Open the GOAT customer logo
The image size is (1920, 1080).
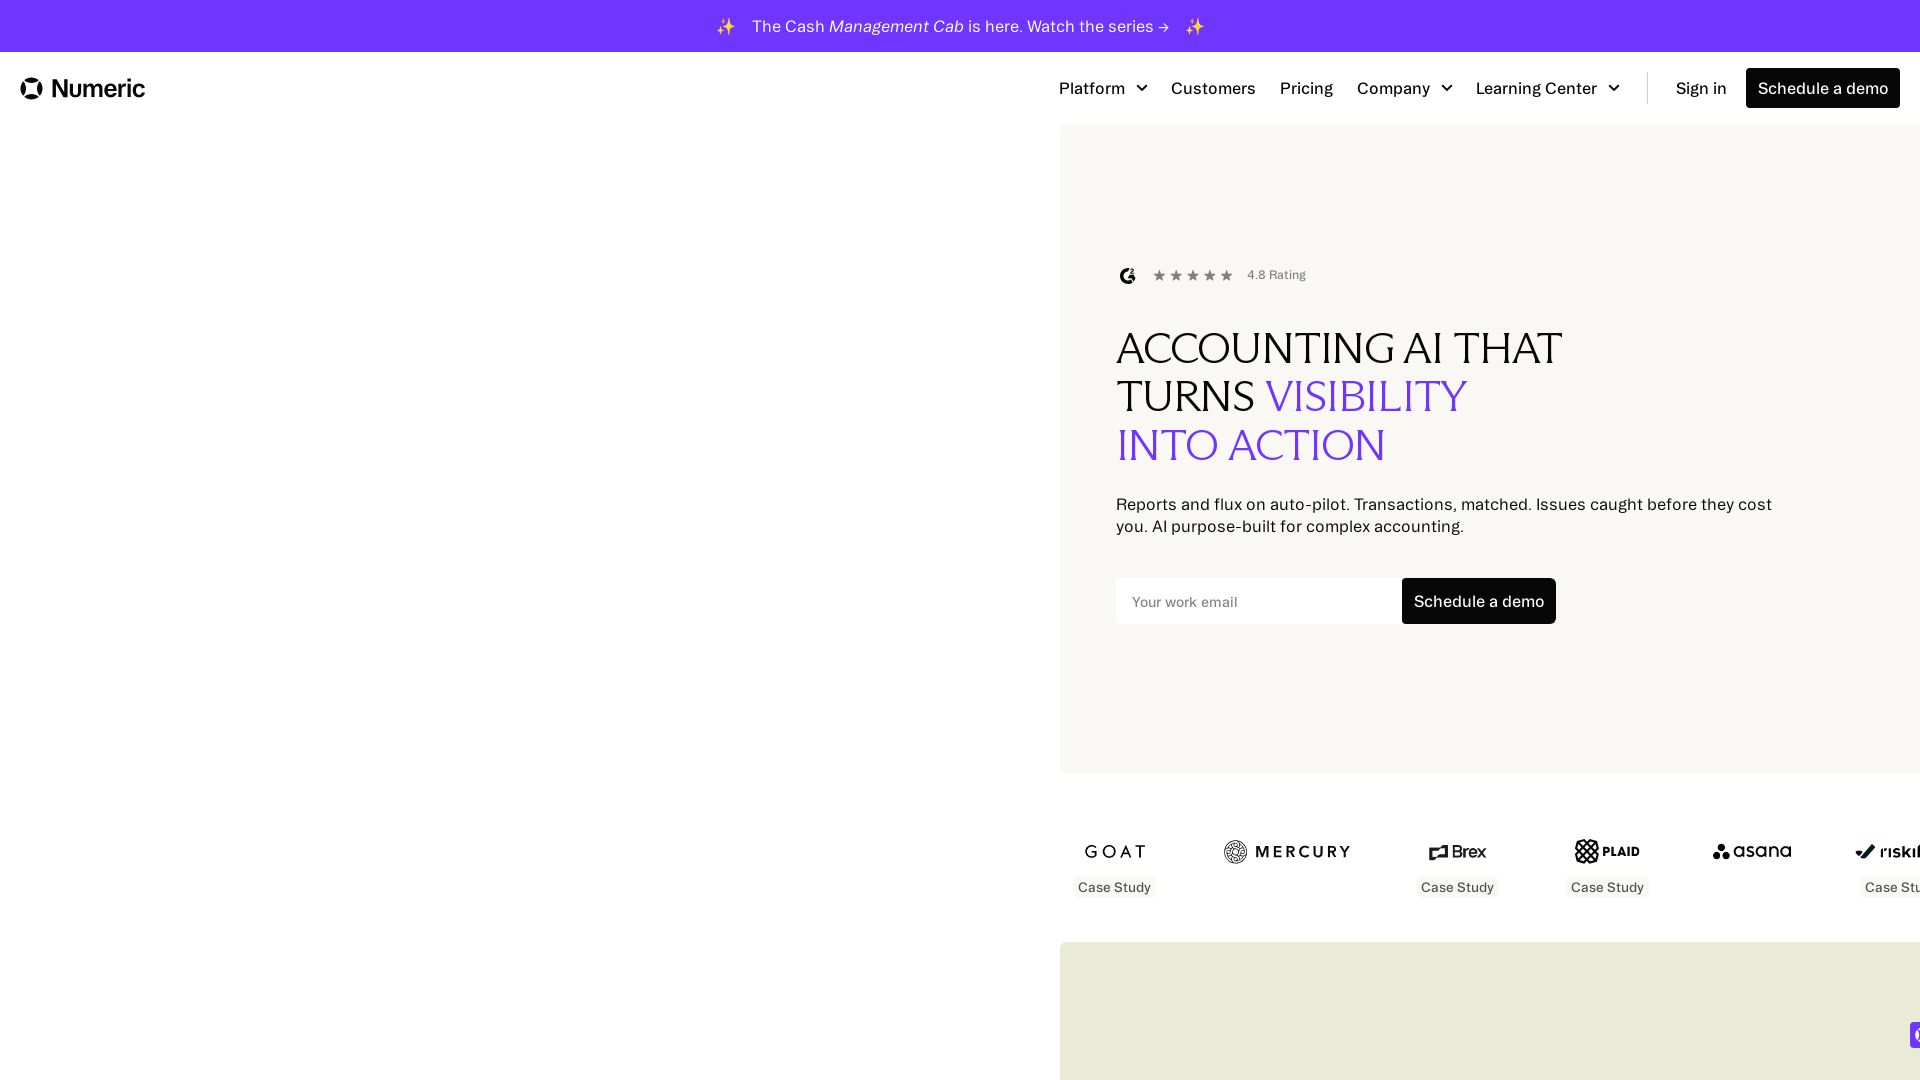(x=1115, y=852)
